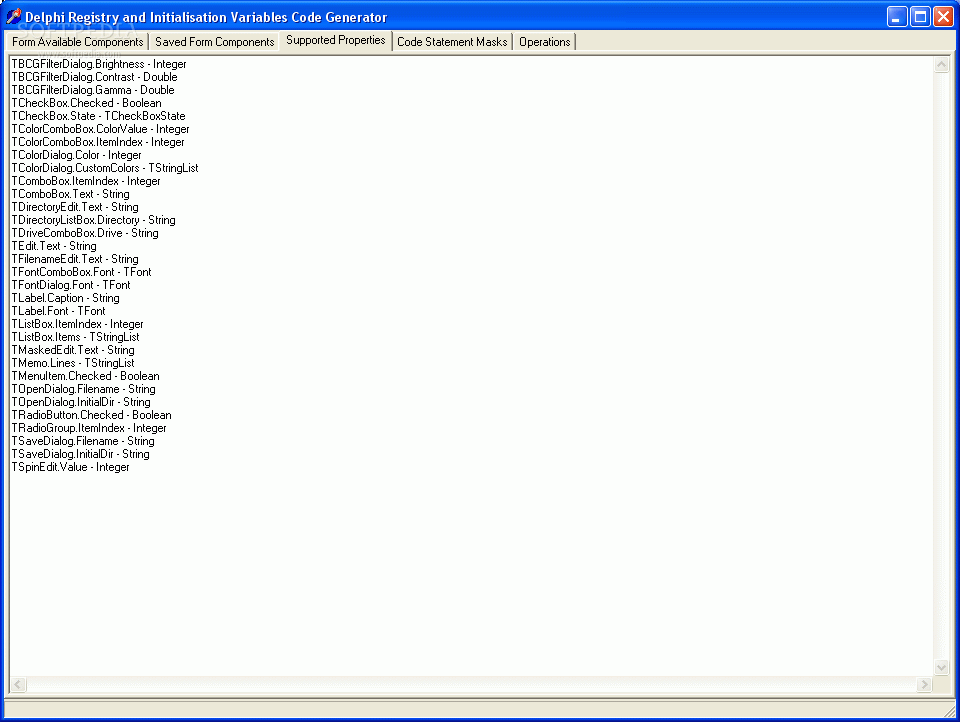Viewport: 960px width, 722px height.
Task: Select line TMemo.Lines - TStringList
Action: coord(73,363)
